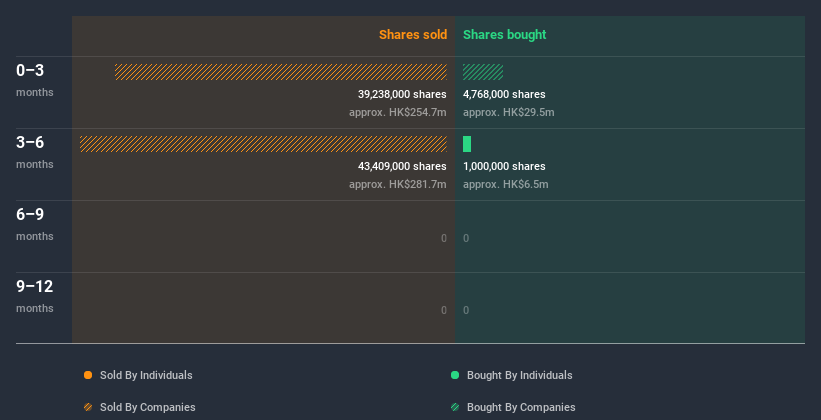Click the 0–3 months orange sold bar

point(281,72)
